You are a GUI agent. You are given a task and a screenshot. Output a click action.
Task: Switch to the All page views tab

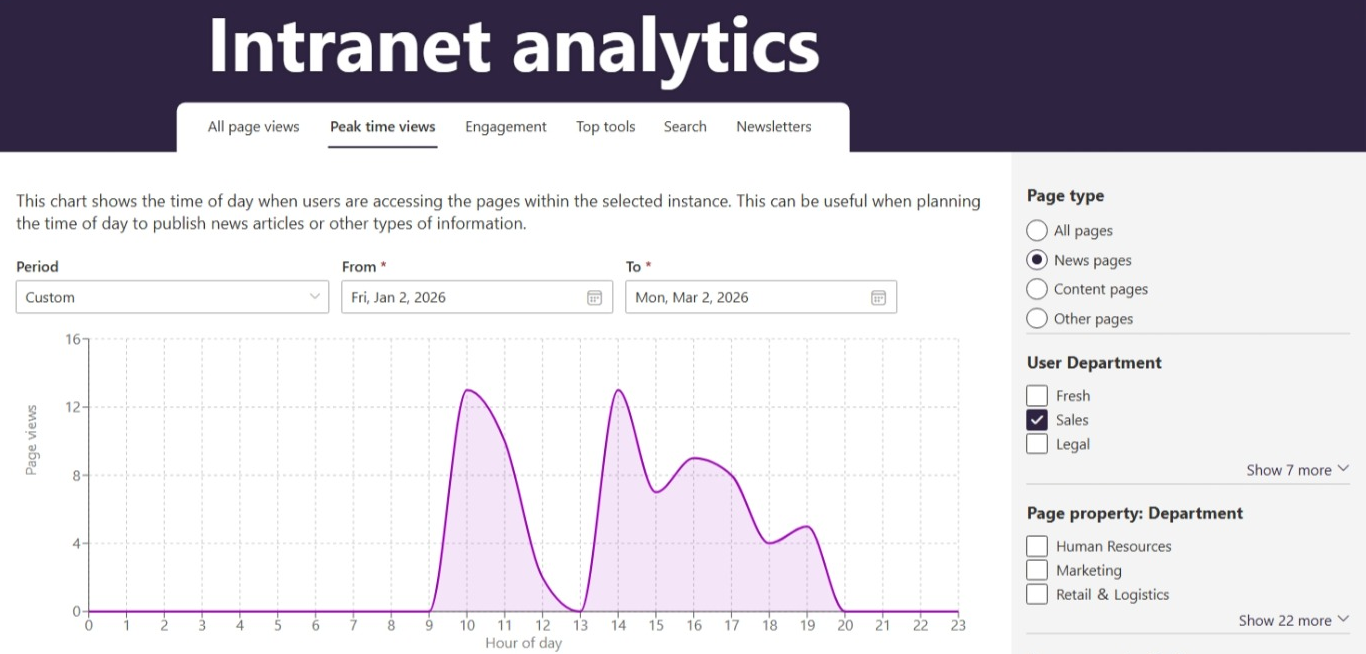pyautogui.click(x=253, y=127)
